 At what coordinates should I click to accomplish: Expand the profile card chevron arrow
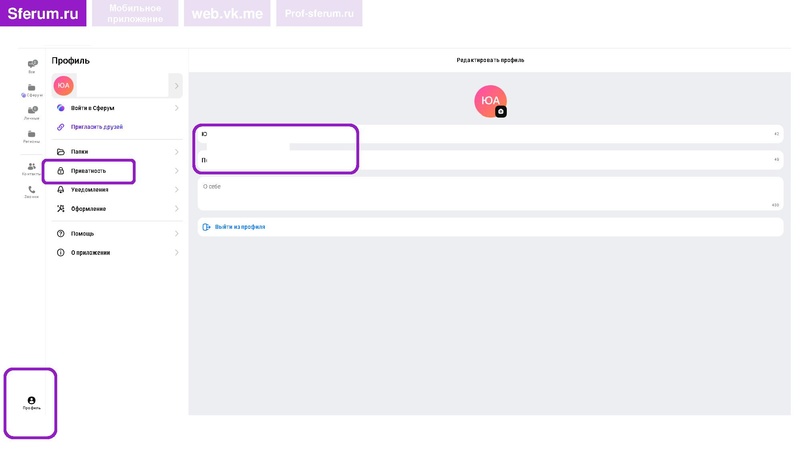176,86
